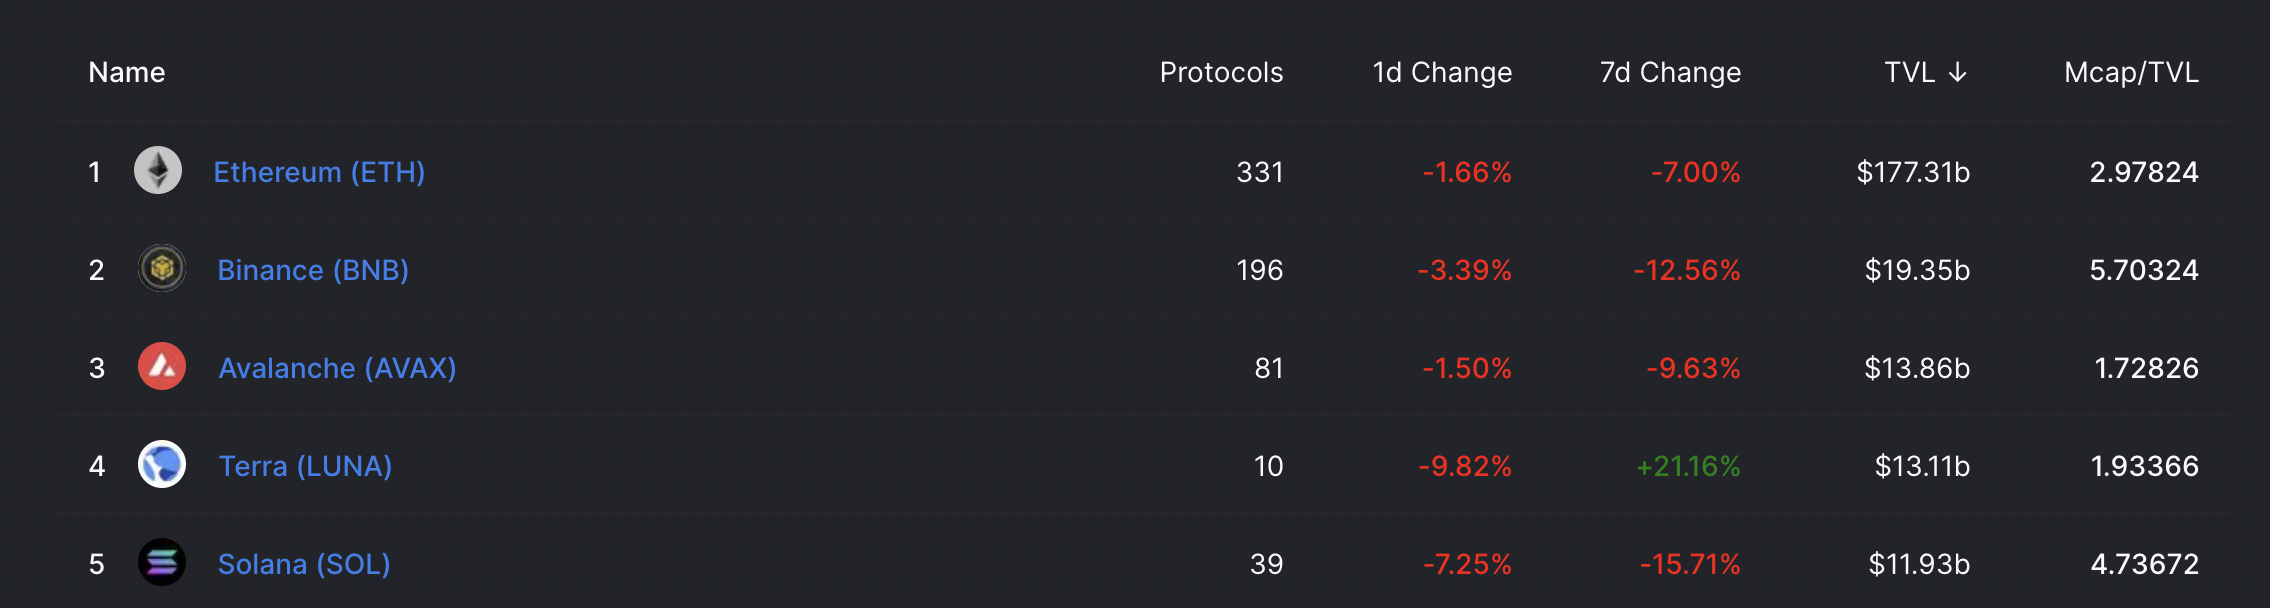Image resolution: width=2270 pixels, height=608 pixels.
Task: Click the Solana logo icon
Action: 162,562
